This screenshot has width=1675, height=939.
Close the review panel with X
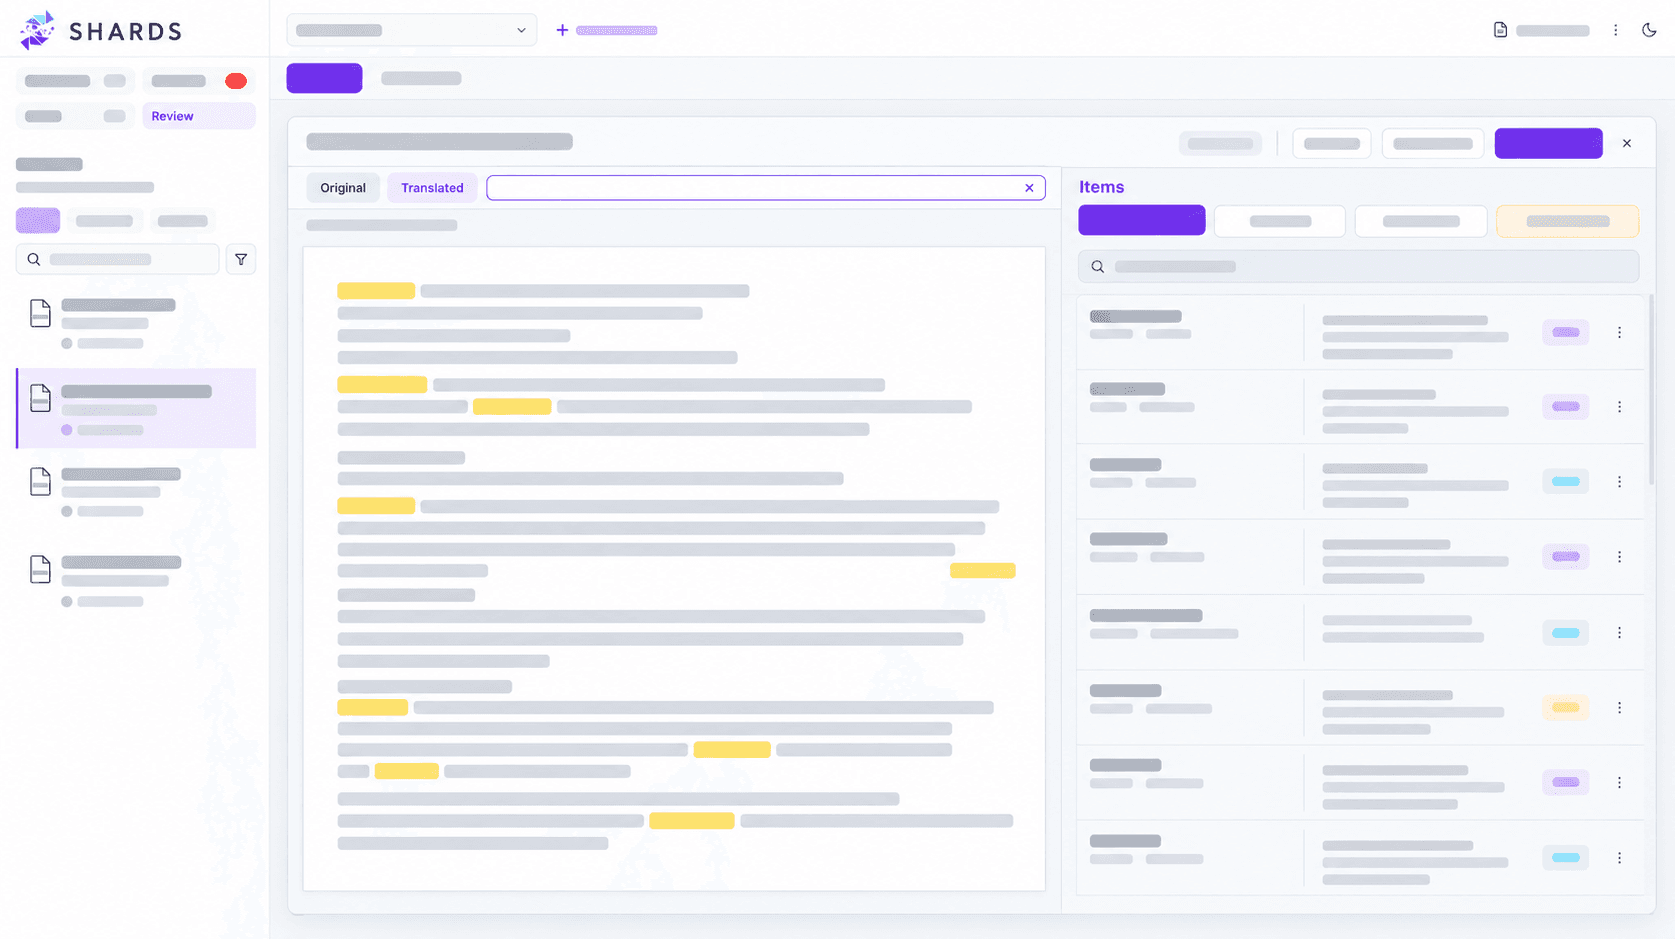(x=1627, y=143)
